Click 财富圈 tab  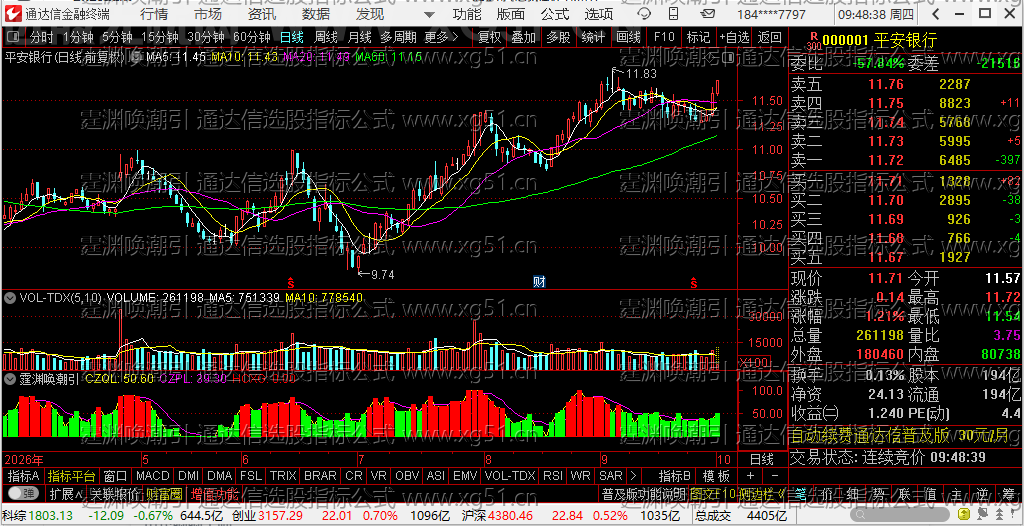pyautogui.click(x=164, y=493)
